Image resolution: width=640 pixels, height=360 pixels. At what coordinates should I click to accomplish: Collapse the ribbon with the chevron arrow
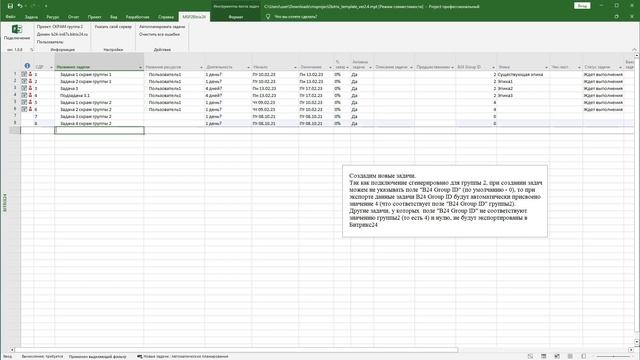pyautogui.click(x=634, y=50)
